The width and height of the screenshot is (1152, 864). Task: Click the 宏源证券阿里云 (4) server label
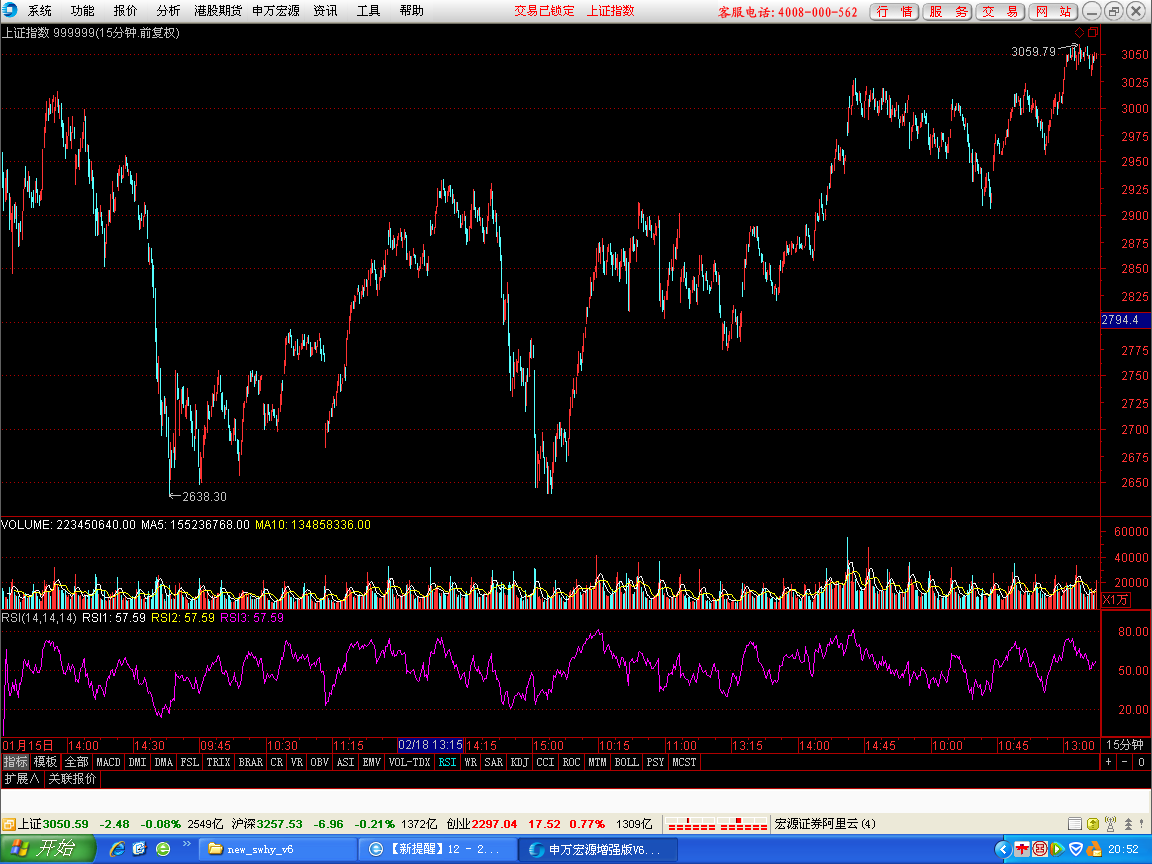click(x=825, y=824)
